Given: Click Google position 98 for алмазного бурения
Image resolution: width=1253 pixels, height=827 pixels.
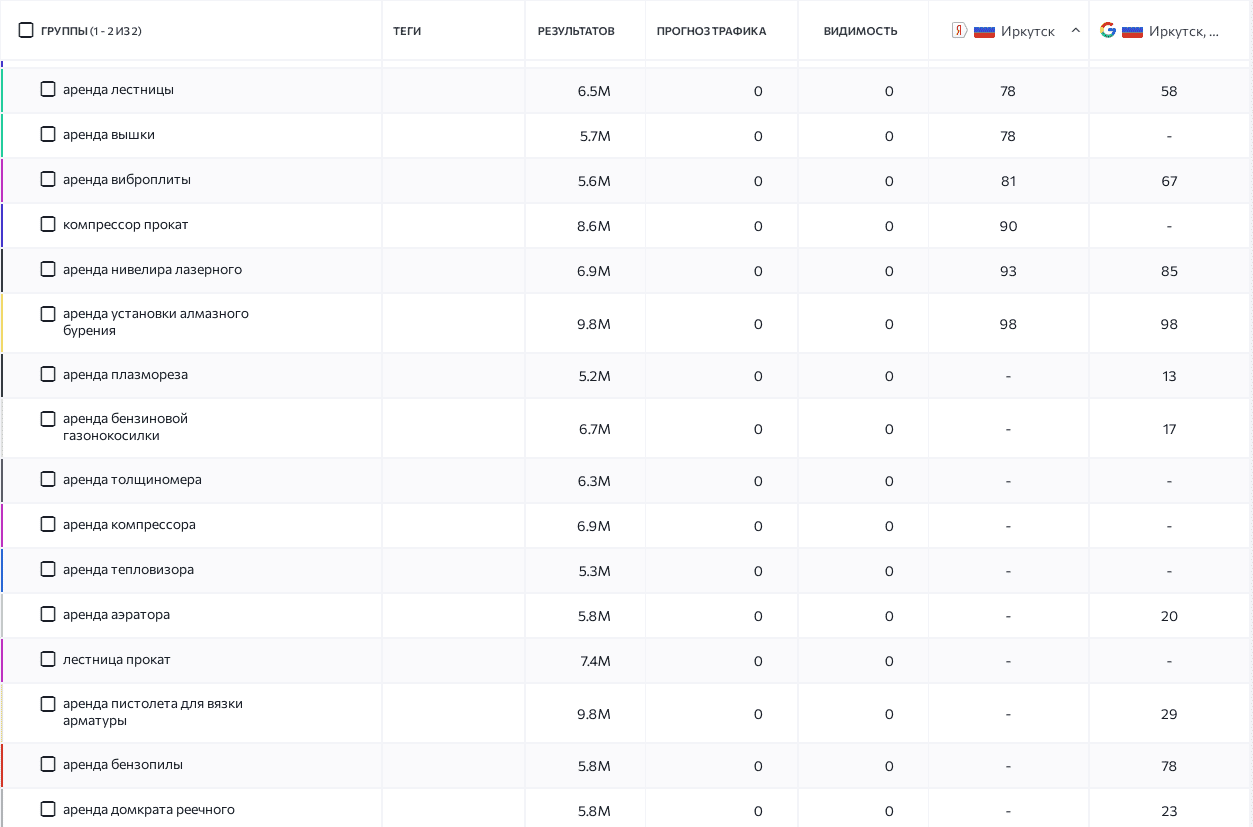Looking at the screenshot, I should [1169, 324].
